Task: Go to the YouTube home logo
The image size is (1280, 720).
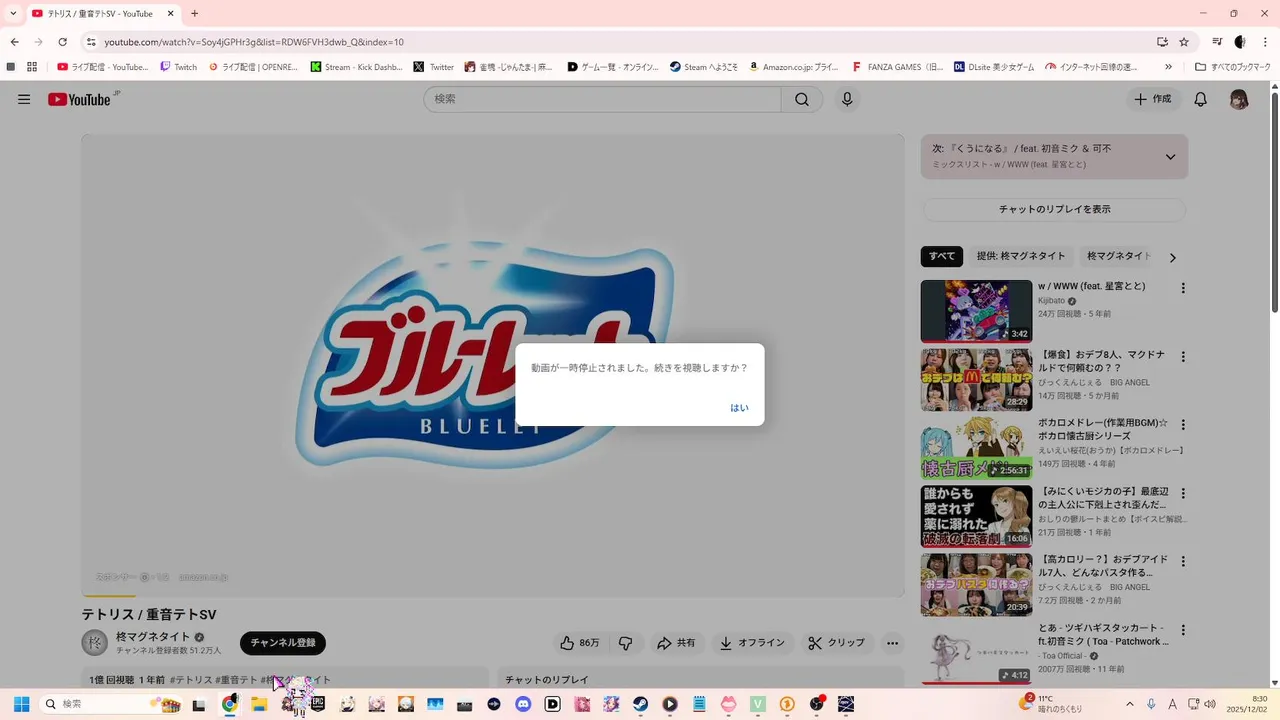Action: [x=79, y=99]
